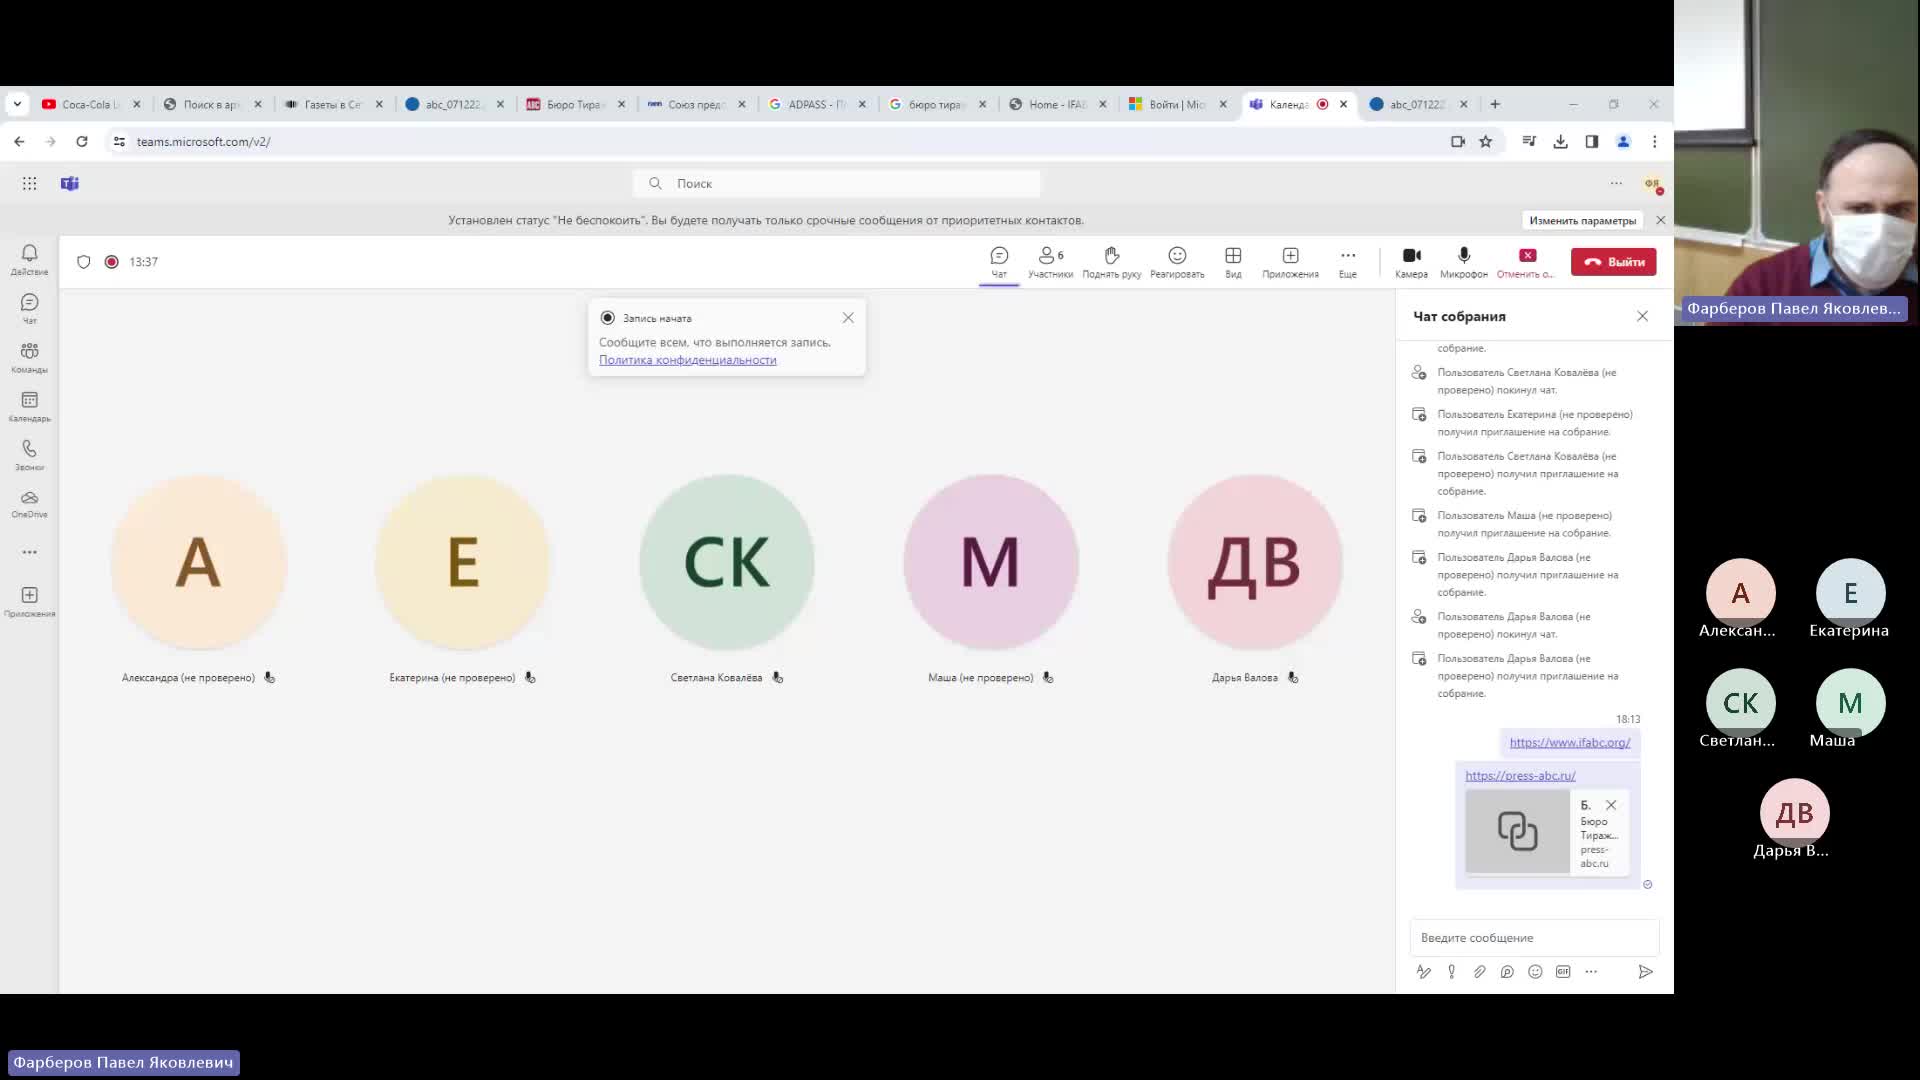
Task: Open the app launcher grid
Action: pyautogui.click(x=29, y=183)
